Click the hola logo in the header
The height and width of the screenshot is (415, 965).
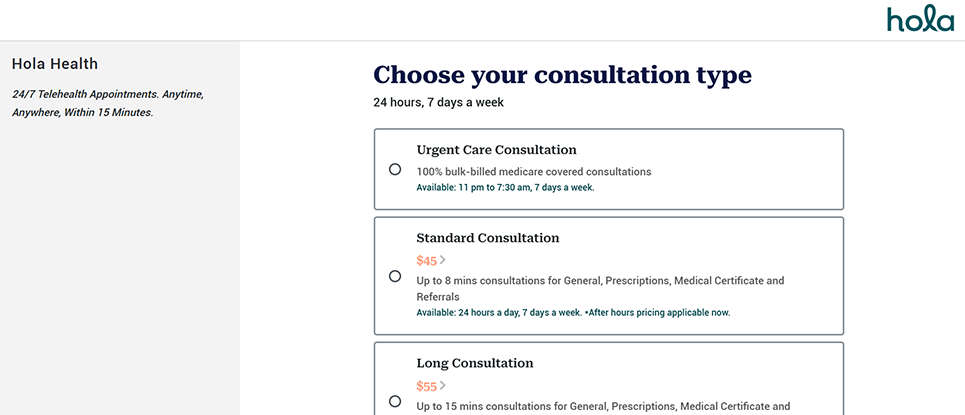coord(919,19)
